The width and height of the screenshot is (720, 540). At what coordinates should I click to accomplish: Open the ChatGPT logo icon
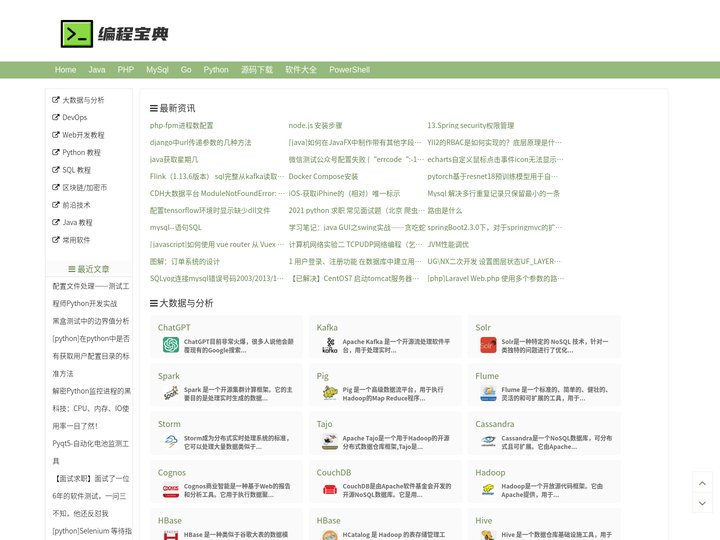(x=171, y=345)
